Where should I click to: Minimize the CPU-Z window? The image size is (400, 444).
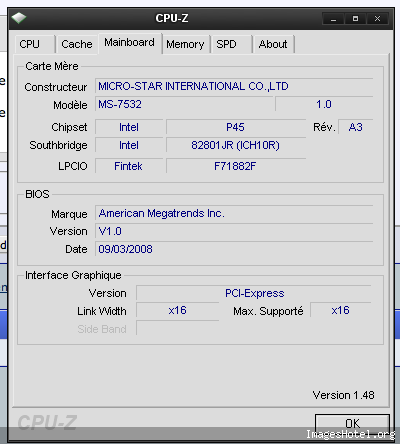tap(333, 19)
